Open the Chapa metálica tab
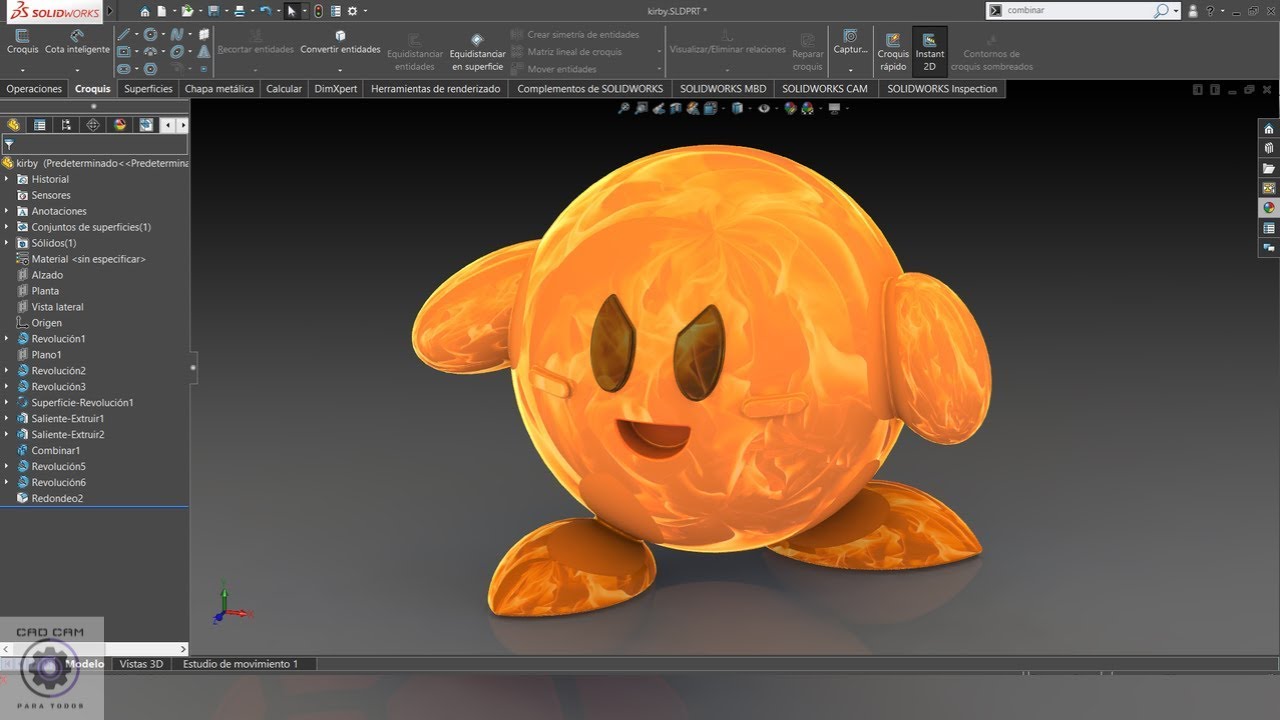This screenshot has width=1280, height=720. tap(219, 89)
